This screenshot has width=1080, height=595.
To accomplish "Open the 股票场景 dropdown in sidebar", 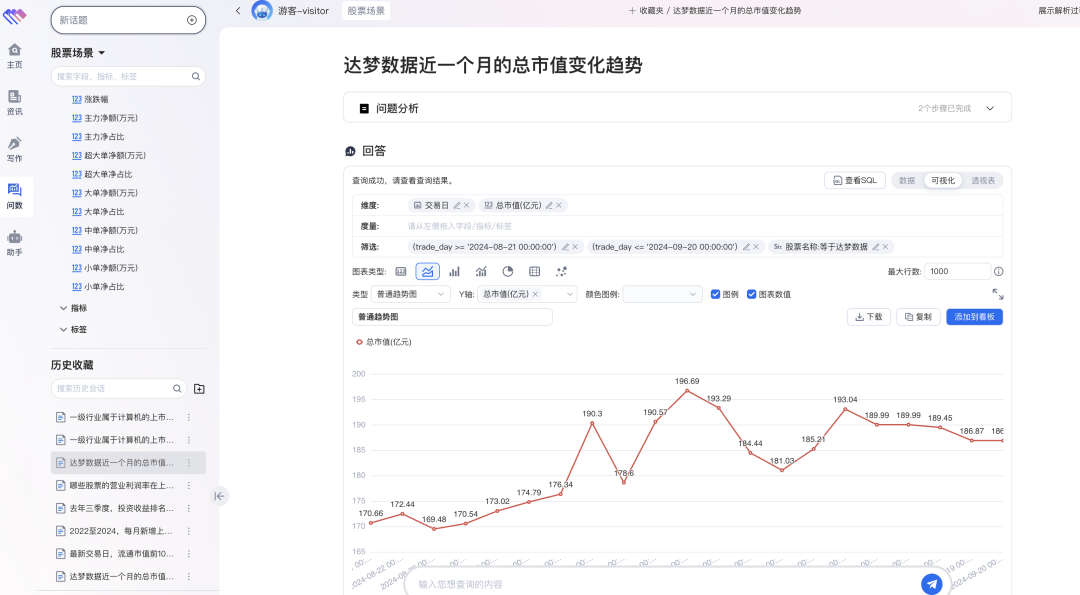I will point(78,53).
